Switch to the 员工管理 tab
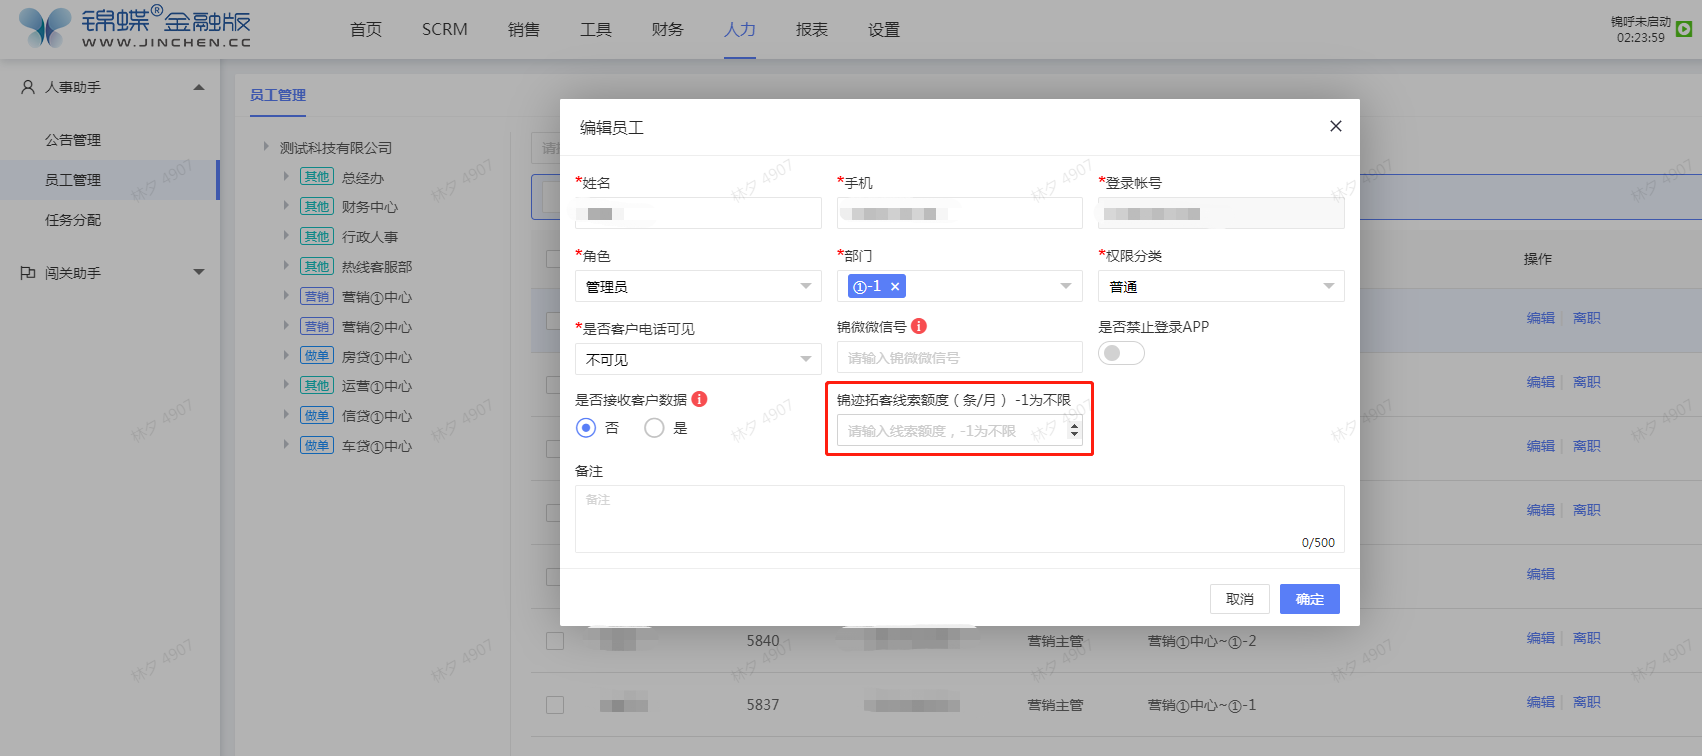1702x756 pixels. click(278, 95)
